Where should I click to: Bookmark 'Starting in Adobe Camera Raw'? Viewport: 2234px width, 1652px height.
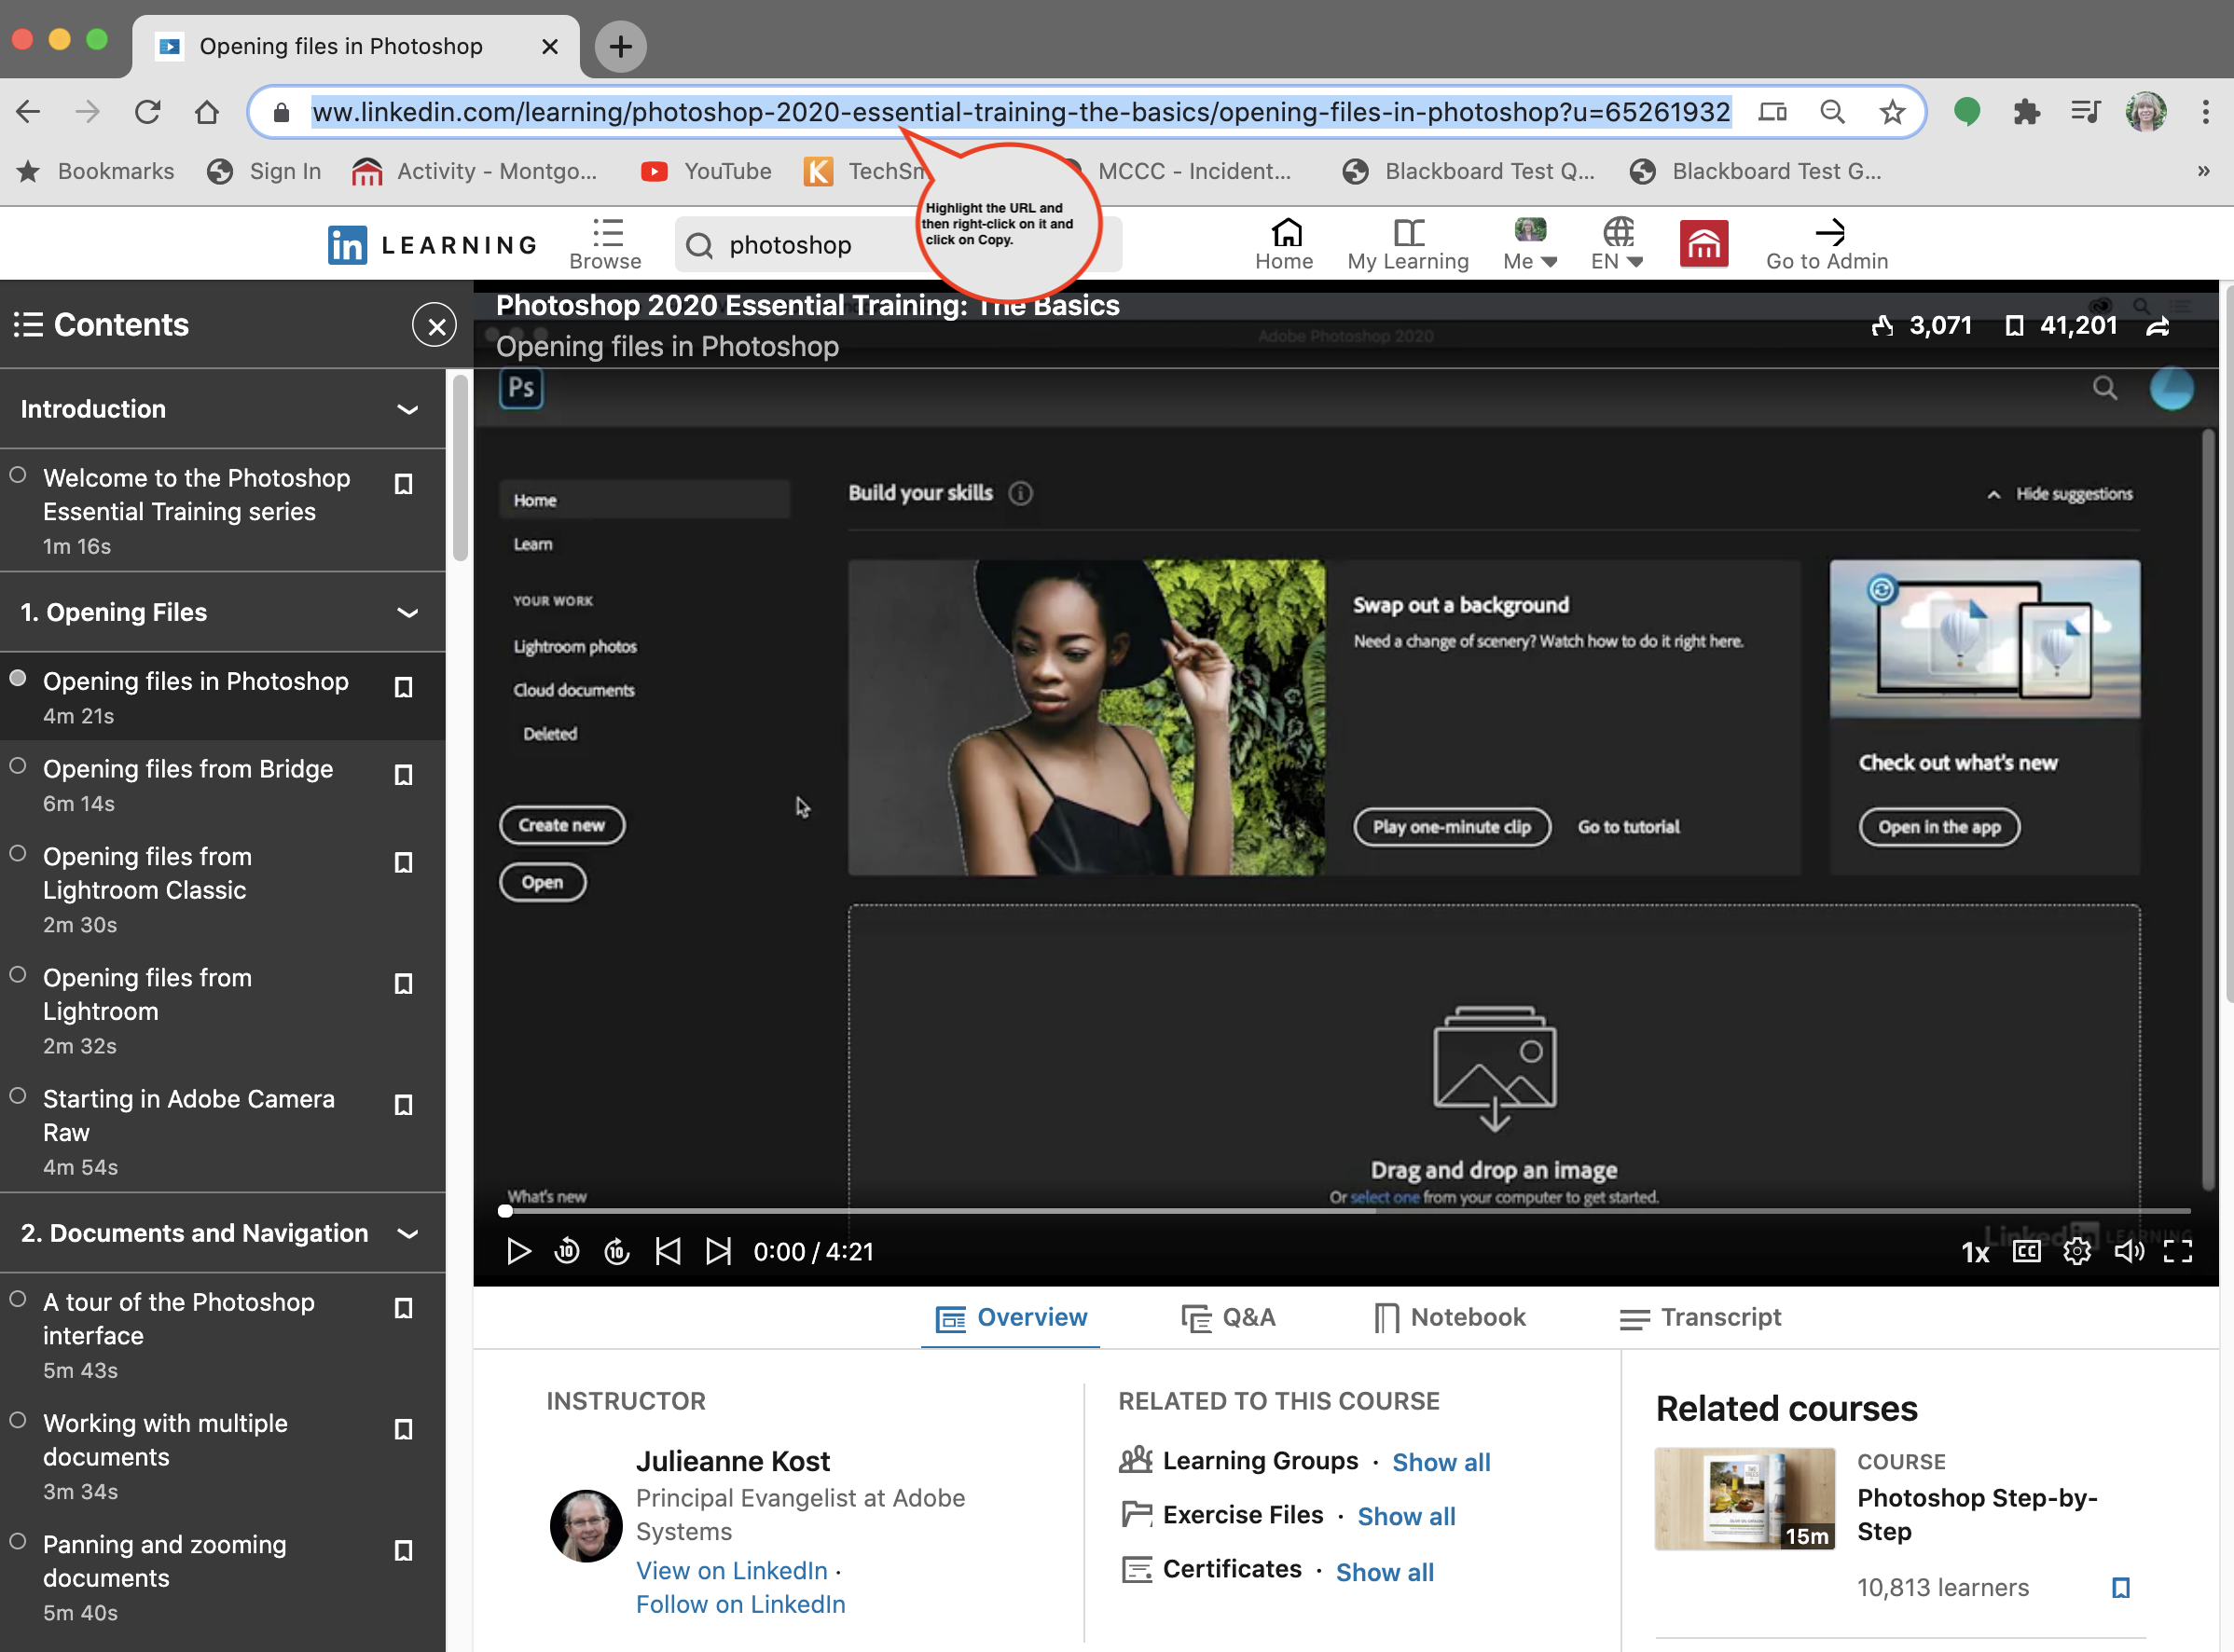(403, 1105)
